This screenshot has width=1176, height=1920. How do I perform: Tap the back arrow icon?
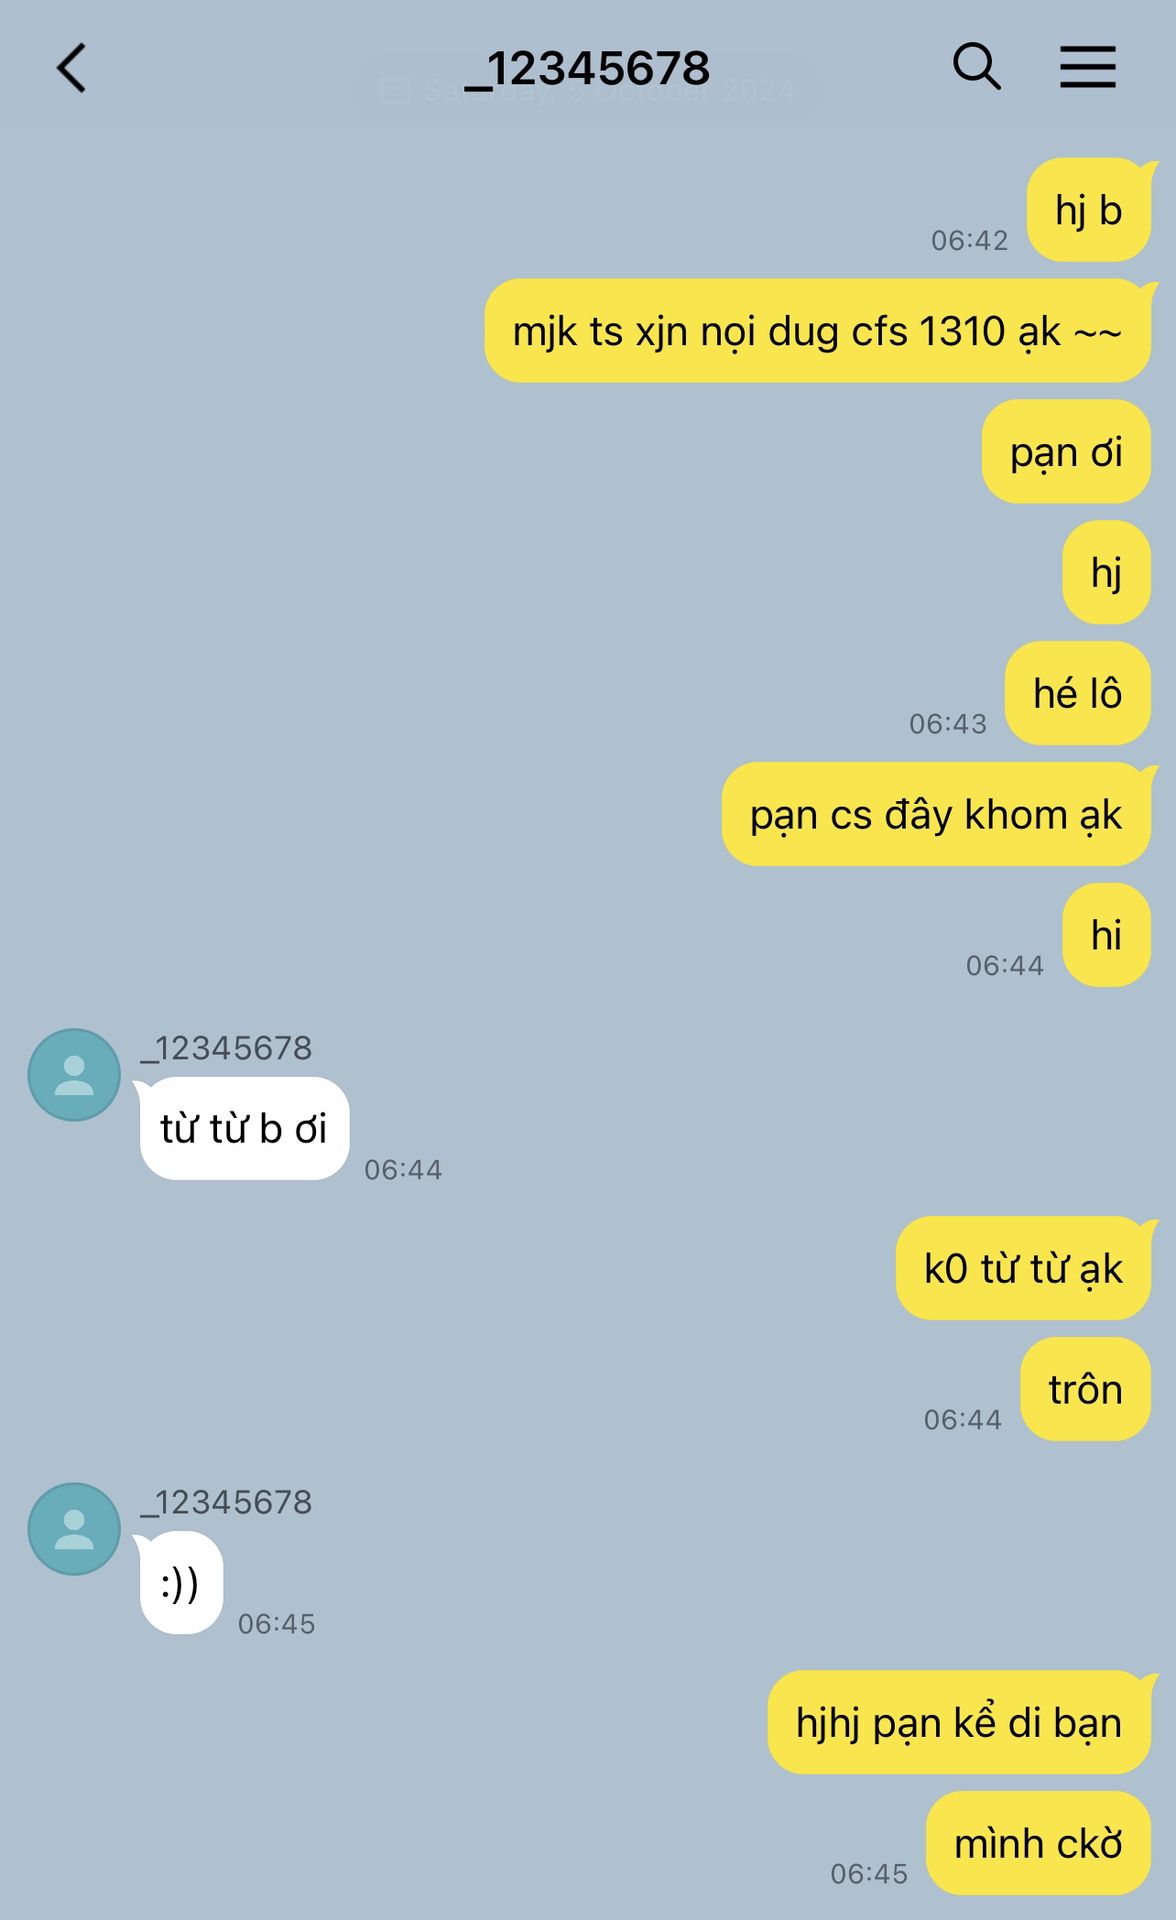pos(72,68)
